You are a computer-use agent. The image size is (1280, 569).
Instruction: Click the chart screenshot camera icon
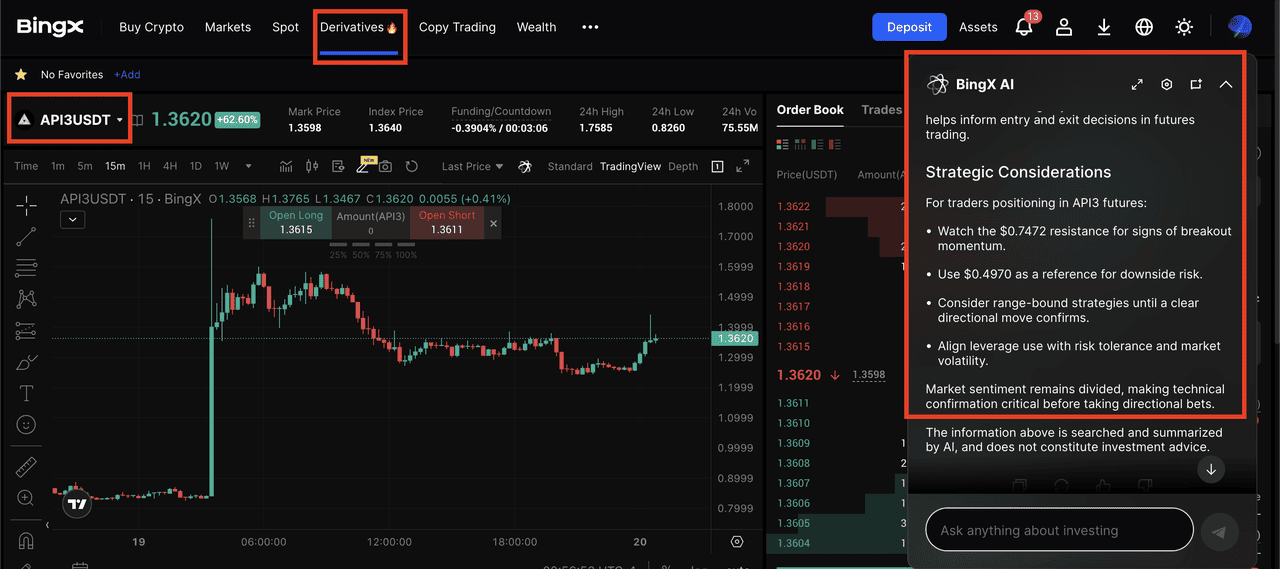coord(385,166)
